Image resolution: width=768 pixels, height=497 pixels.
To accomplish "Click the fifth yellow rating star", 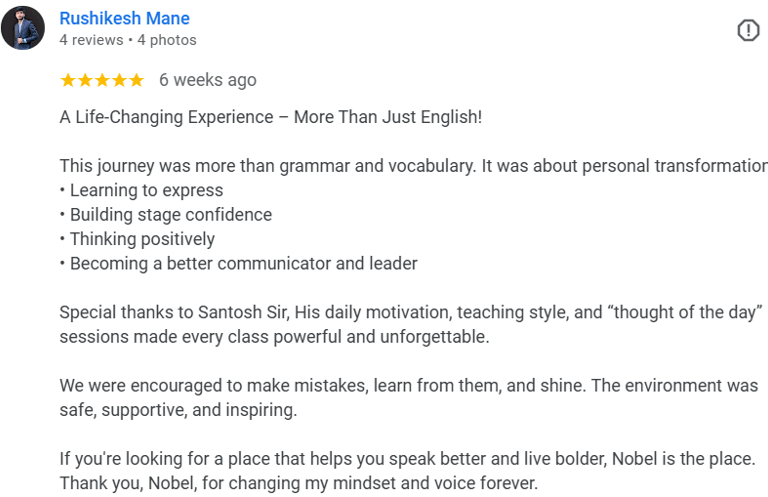I will [x=136, y=80].
